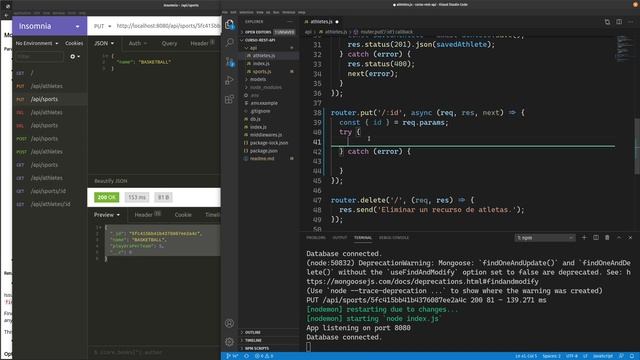Collapse the CURSO-REST-API folder section

[x=268, y=40]
